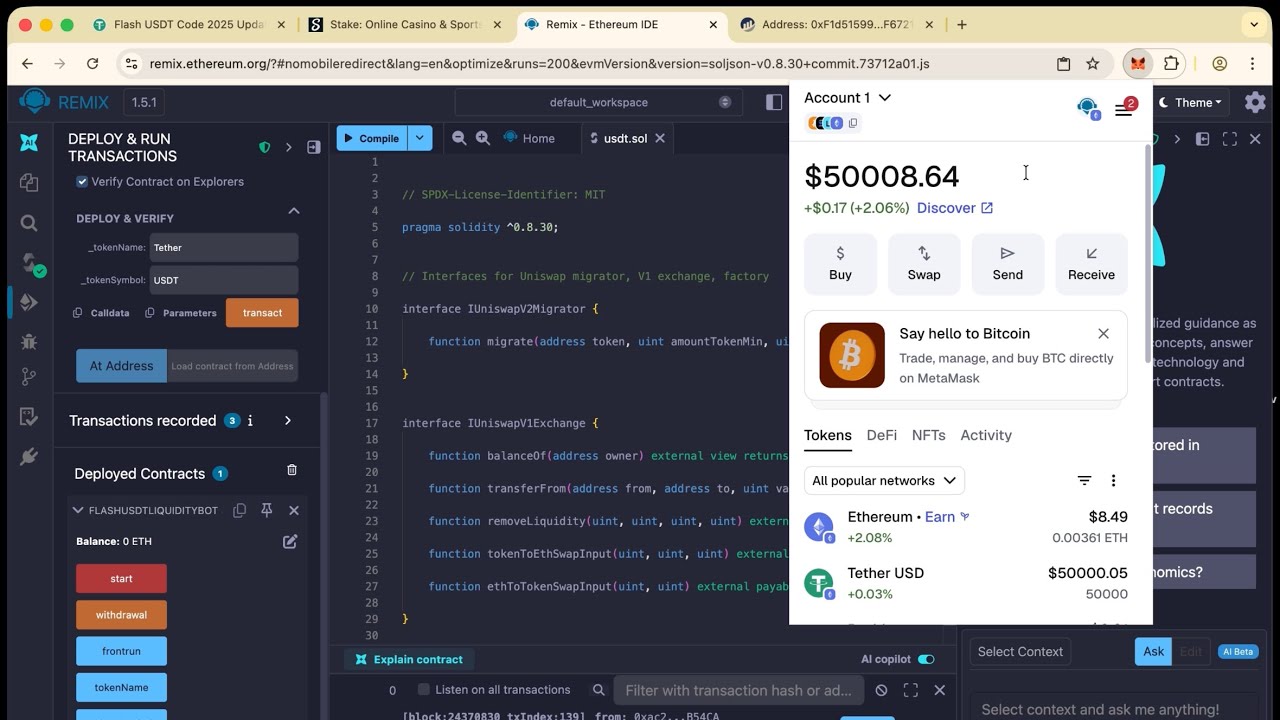
Task: Open the All popular networks dropdown
Action: (884, 481)
